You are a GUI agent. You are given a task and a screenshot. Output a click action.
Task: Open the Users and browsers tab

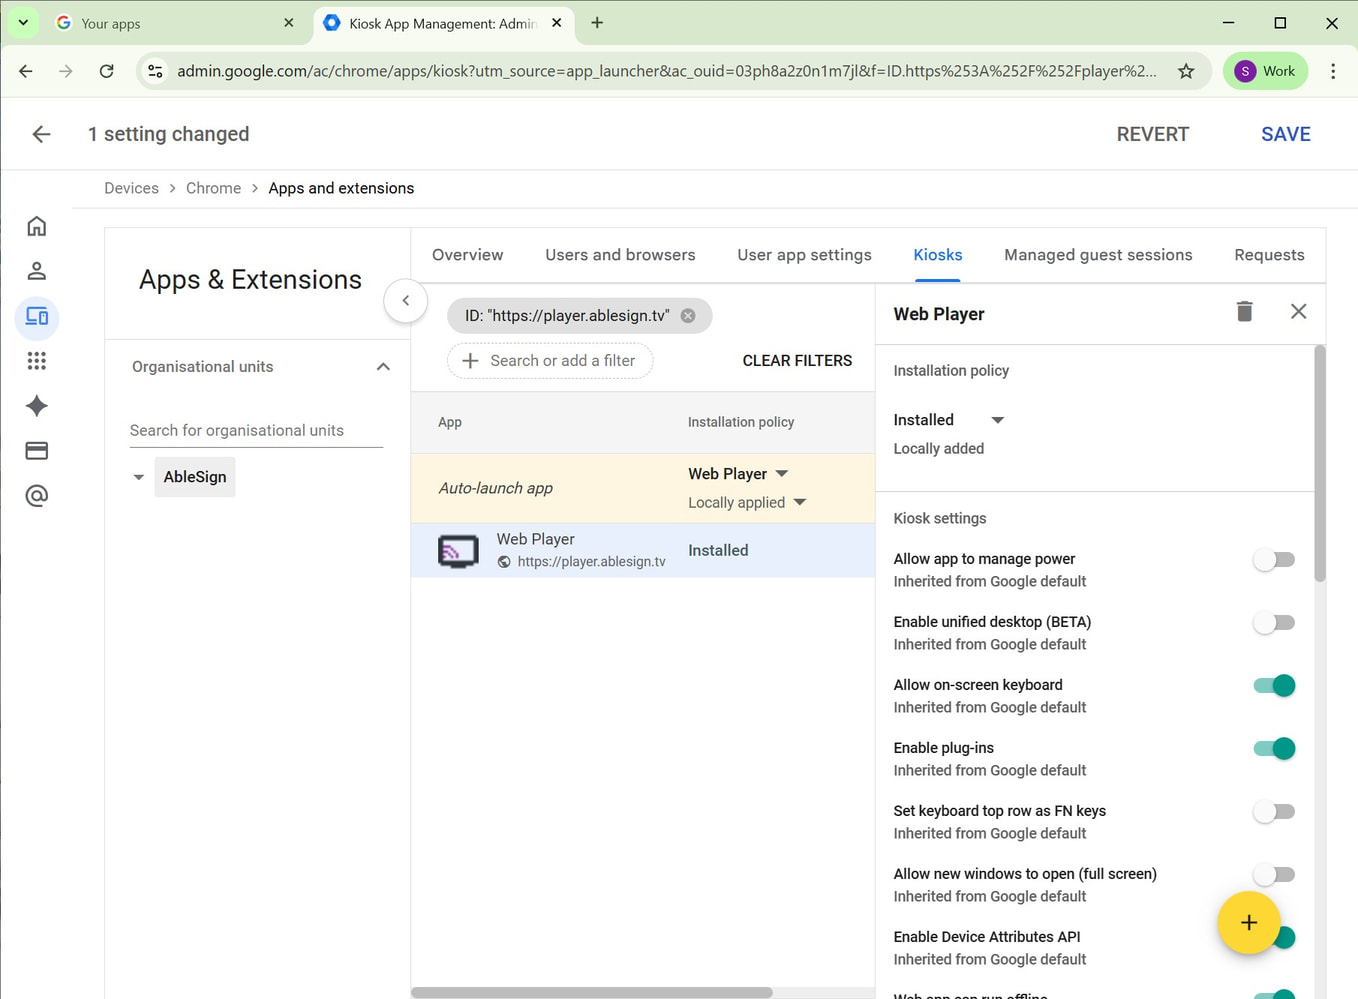620,255
